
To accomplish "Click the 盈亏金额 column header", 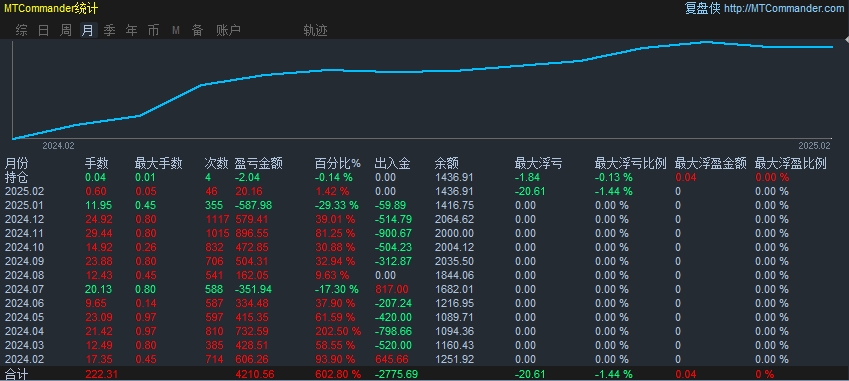I will coord(258,163).
